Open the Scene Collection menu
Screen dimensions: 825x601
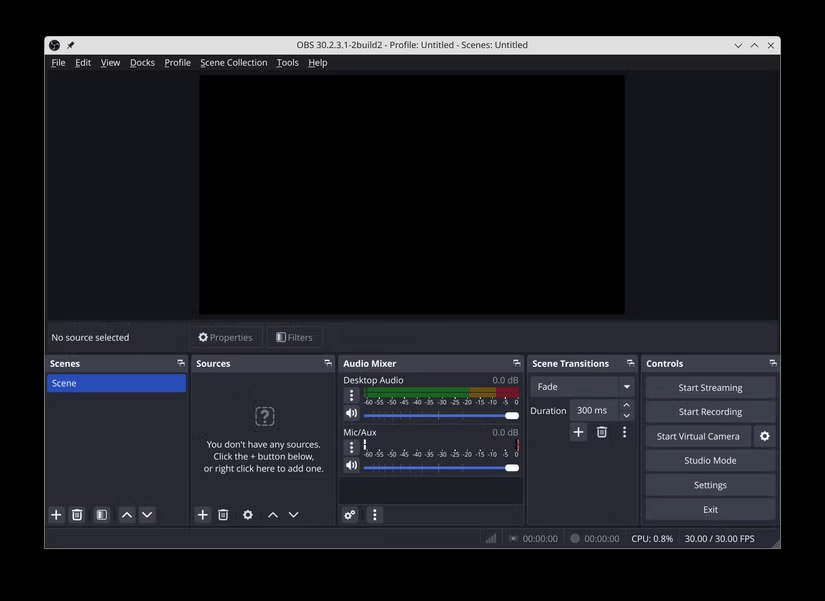(x=233, y=62)
